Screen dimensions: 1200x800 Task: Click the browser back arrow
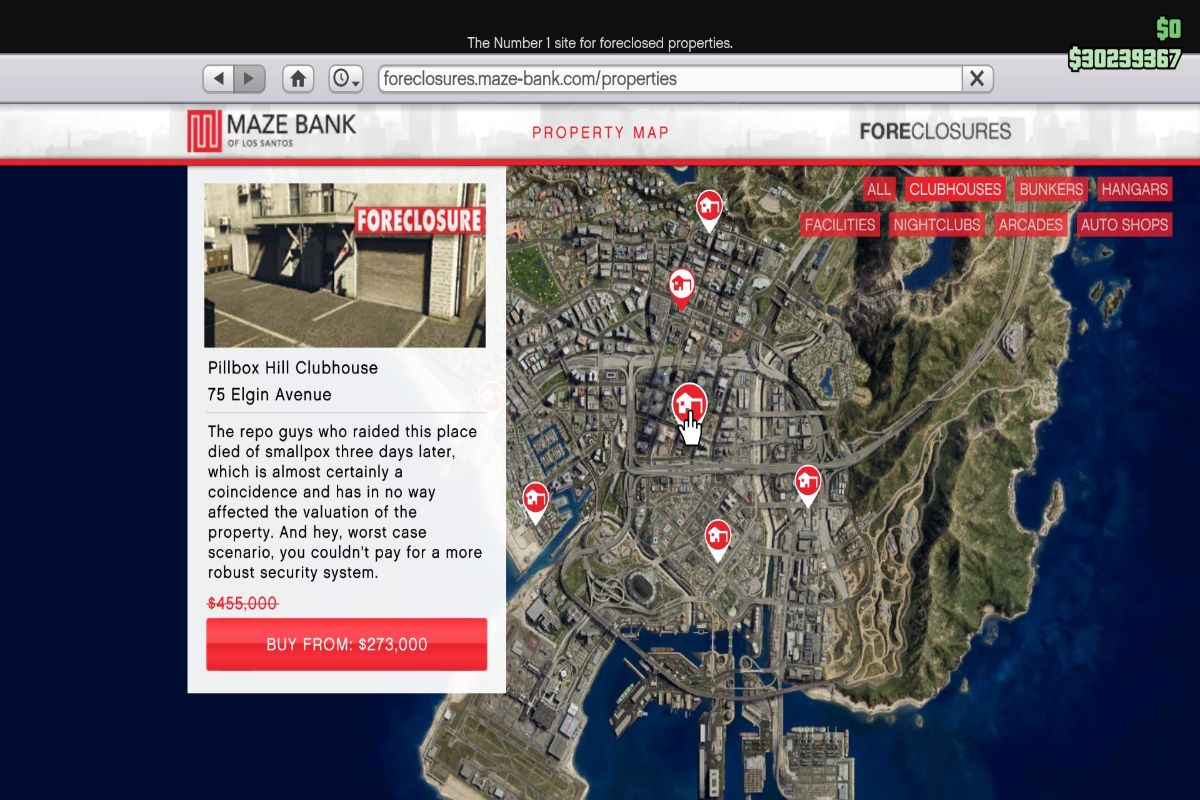click(x=221, y=77)
